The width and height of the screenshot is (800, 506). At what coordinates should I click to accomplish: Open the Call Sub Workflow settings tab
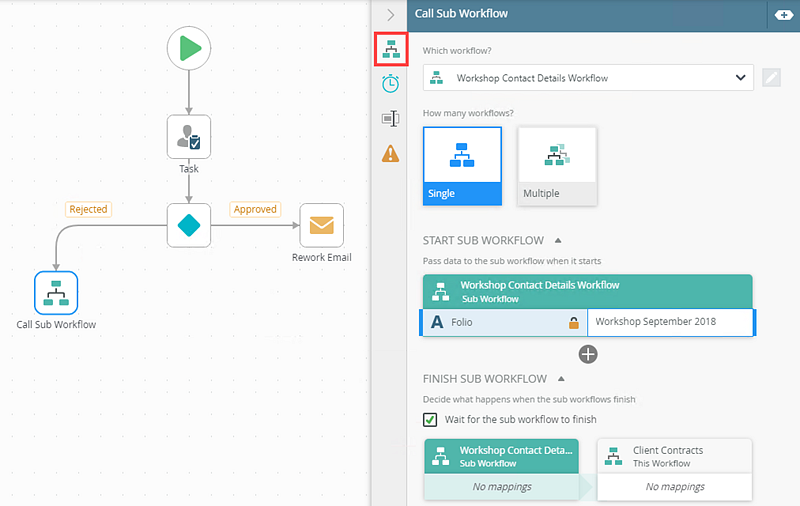tap(391, 49)
